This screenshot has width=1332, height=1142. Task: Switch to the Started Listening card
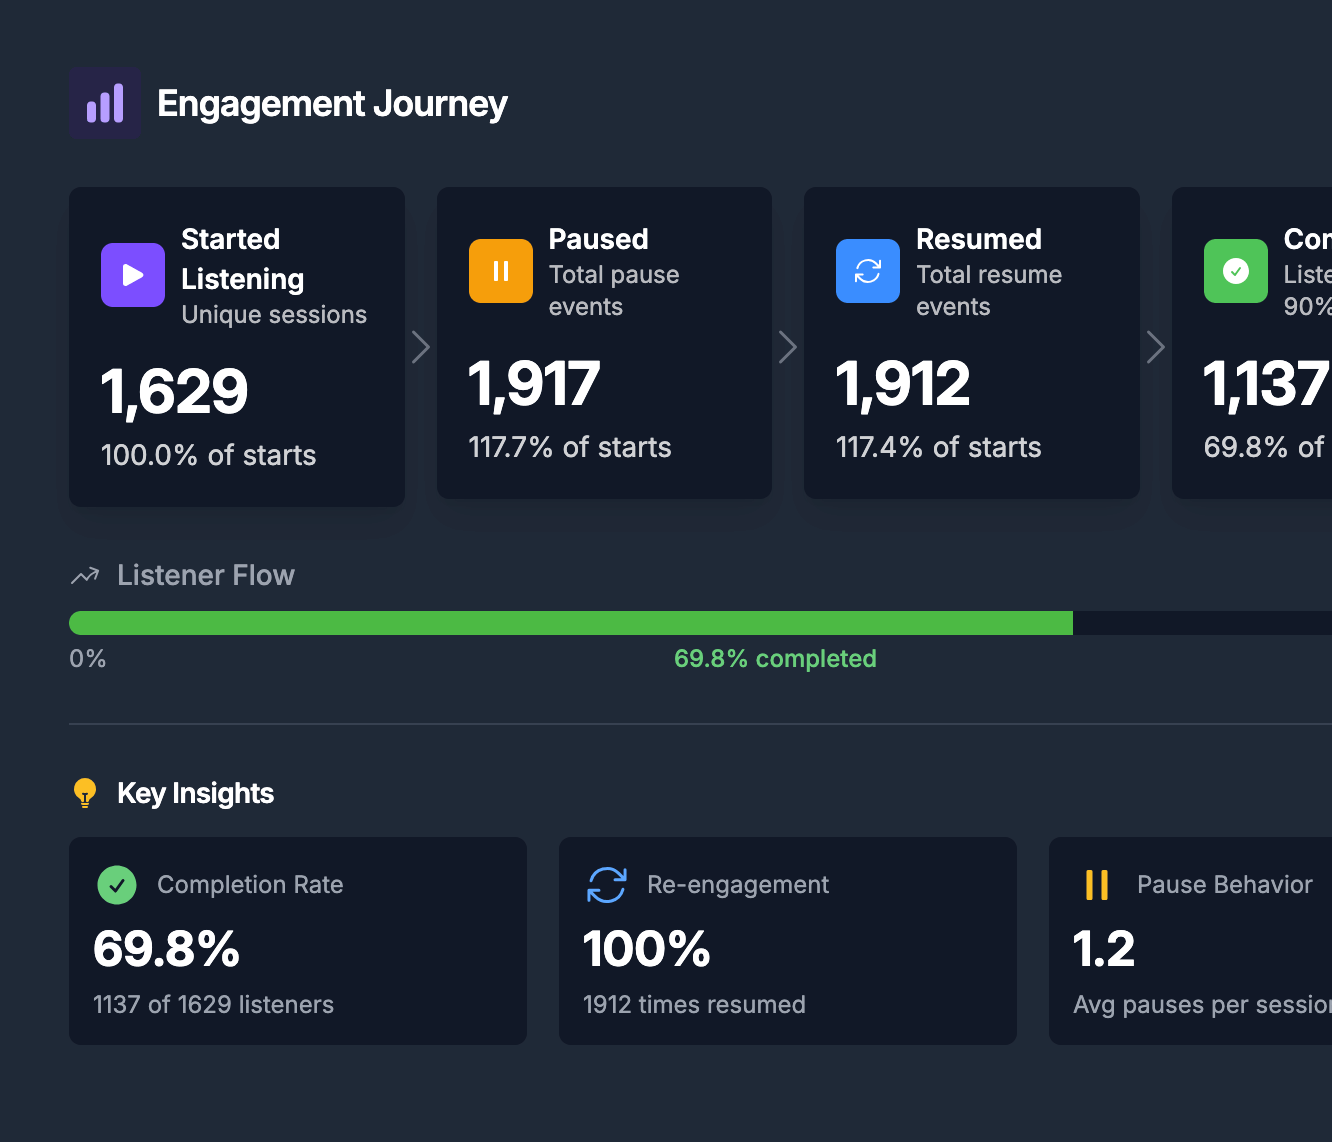[x=236, y=345]
